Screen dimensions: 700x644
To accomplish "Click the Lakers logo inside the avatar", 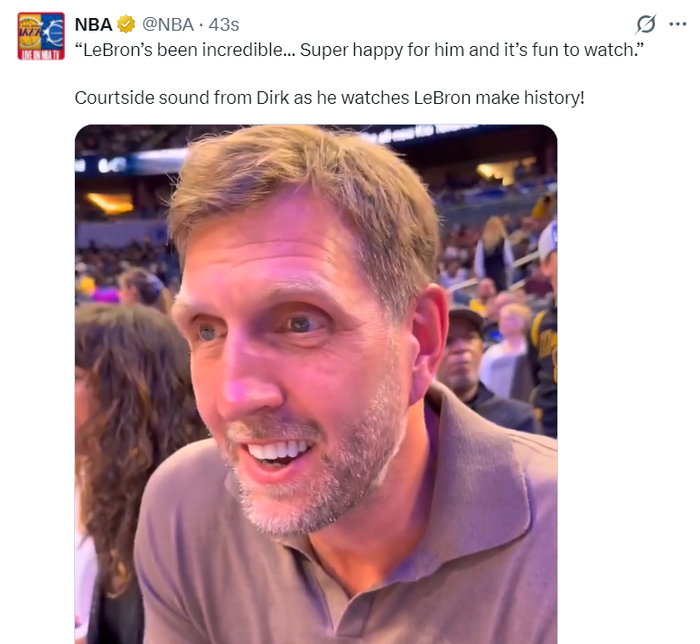I will (31, 33).
